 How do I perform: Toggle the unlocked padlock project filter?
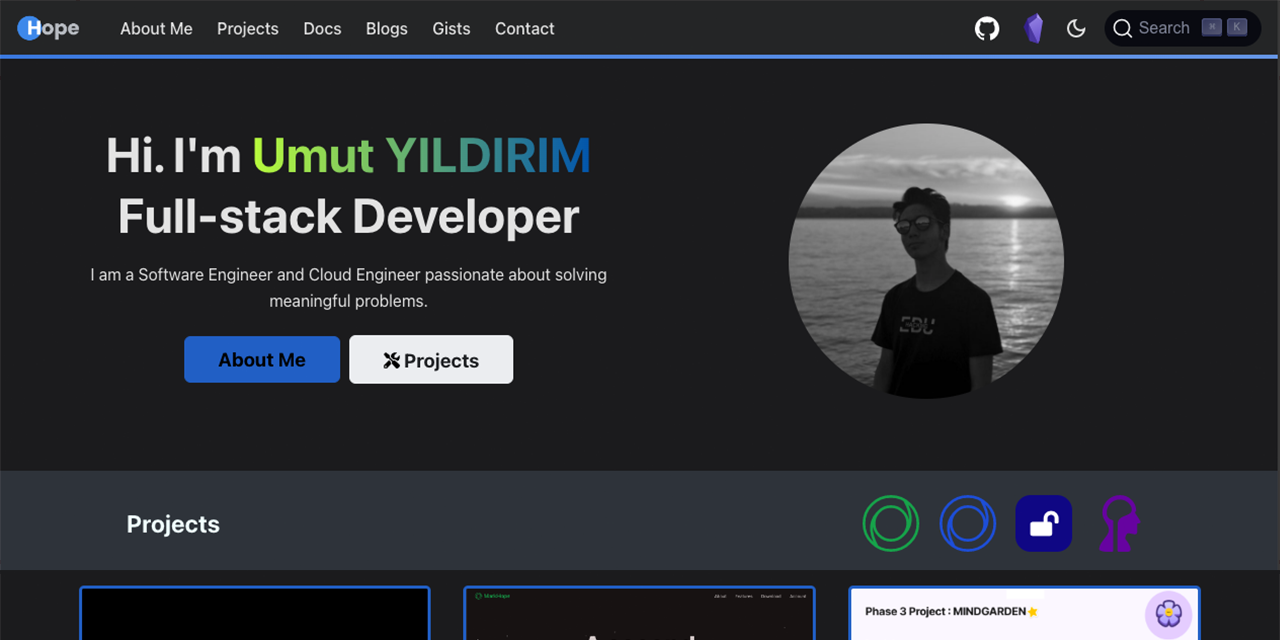click(x=1043, y=523)
